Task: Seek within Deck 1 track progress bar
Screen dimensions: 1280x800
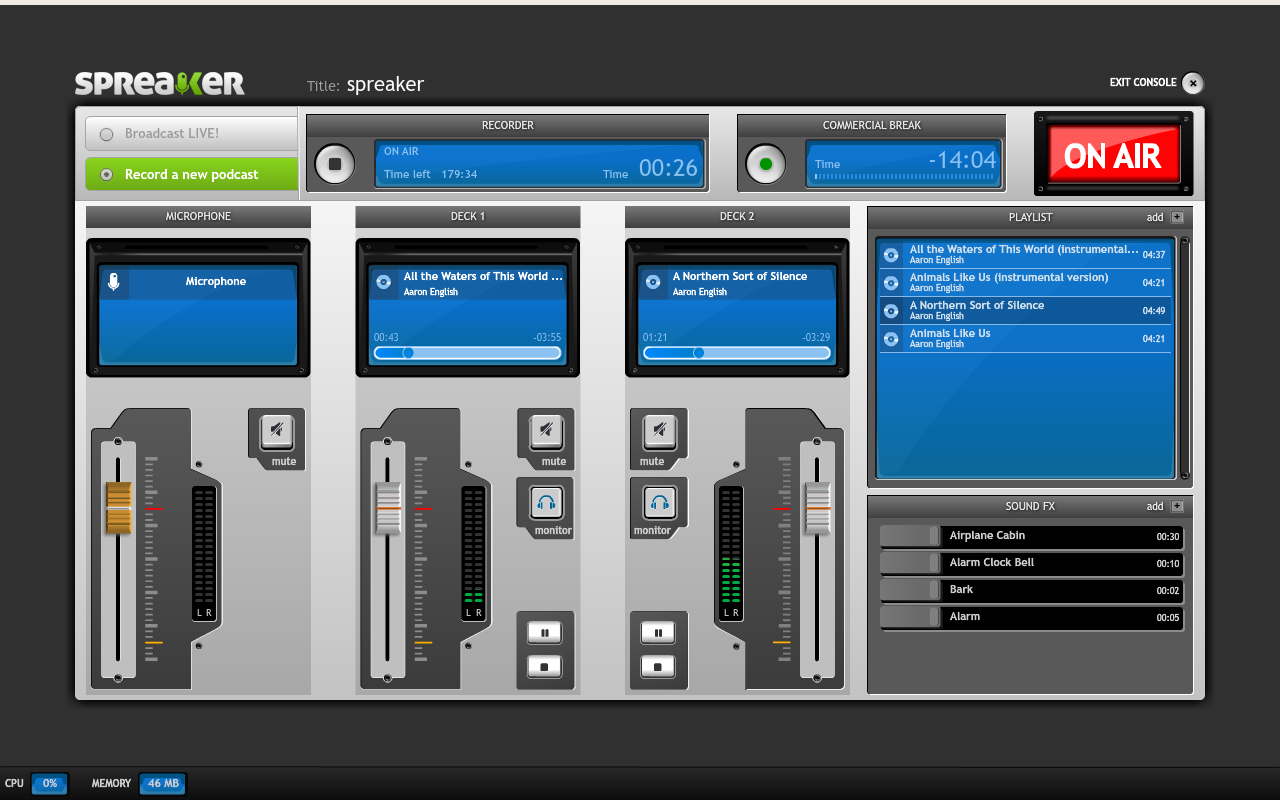Action: 467,353
